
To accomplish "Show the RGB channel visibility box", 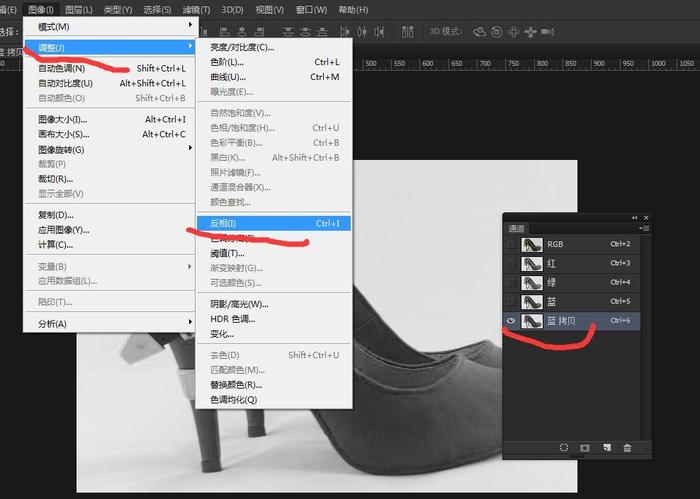I will point(511,244).
